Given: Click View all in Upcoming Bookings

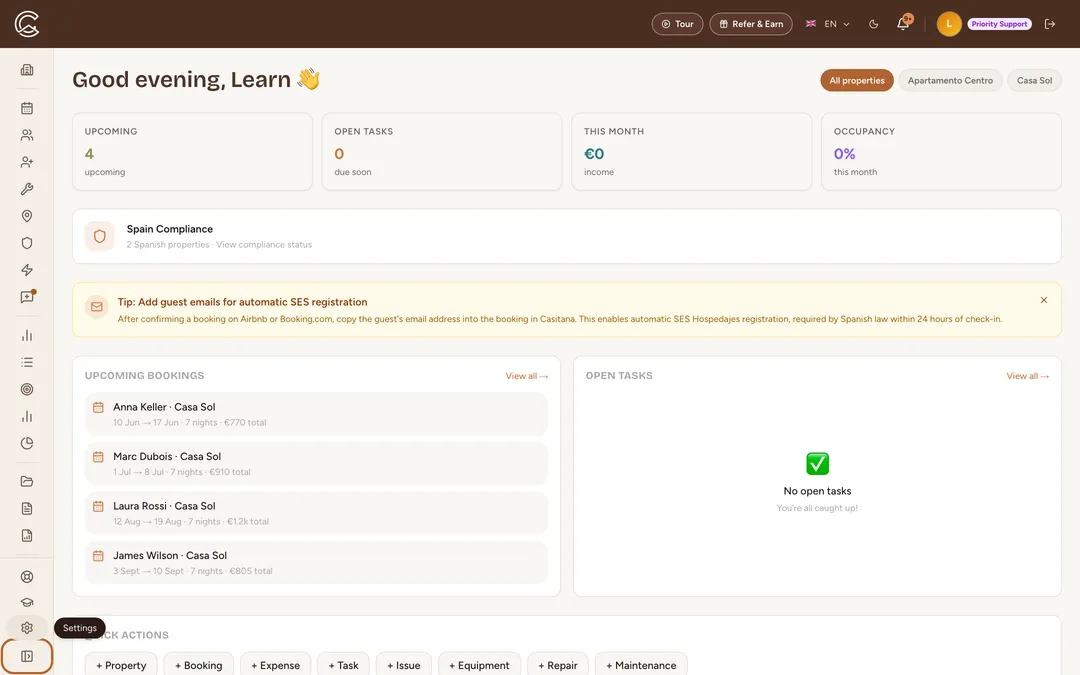Looking at the screenshot, I should pos(527,376).
